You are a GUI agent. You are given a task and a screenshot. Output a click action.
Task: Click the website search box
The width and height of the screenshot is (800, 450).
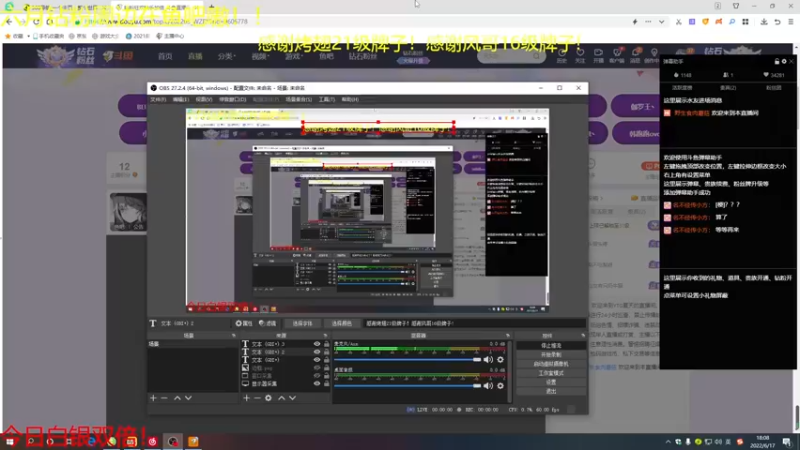(x=510, y=56)
